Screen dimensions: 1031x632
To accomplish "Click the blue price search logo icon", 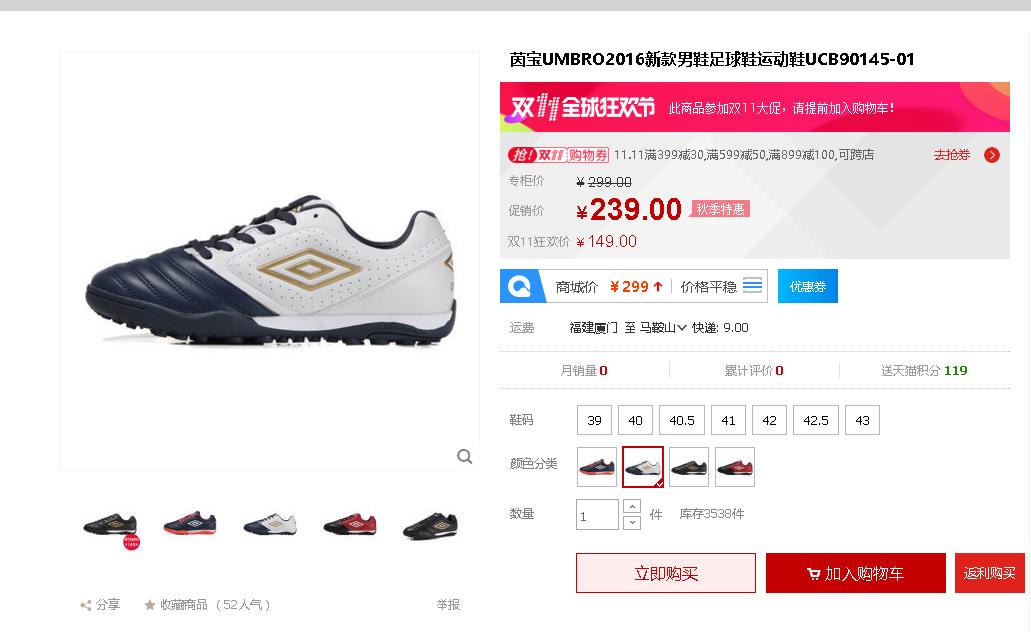I will [521, 286].
